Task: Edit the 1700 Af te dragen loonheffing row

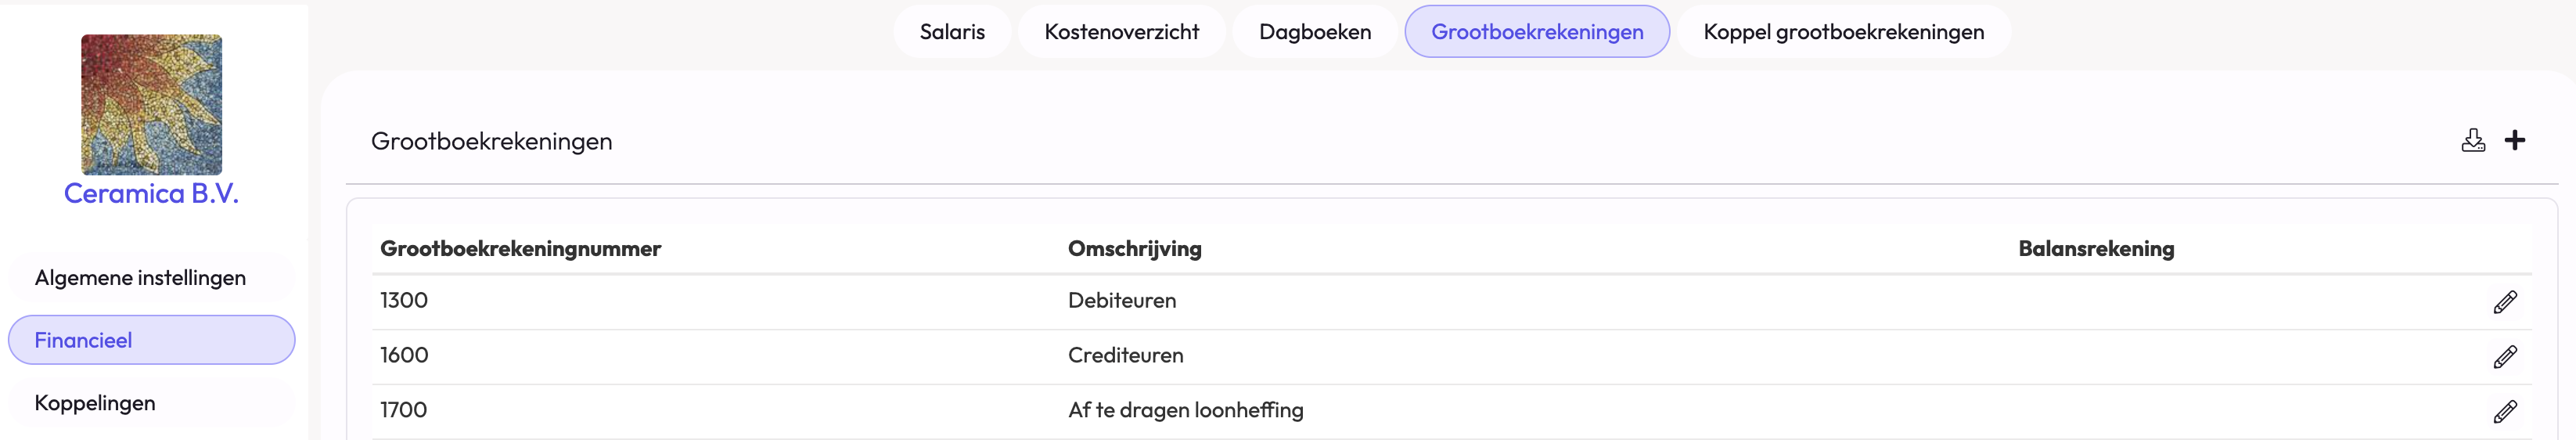Action: [2504, 411]
